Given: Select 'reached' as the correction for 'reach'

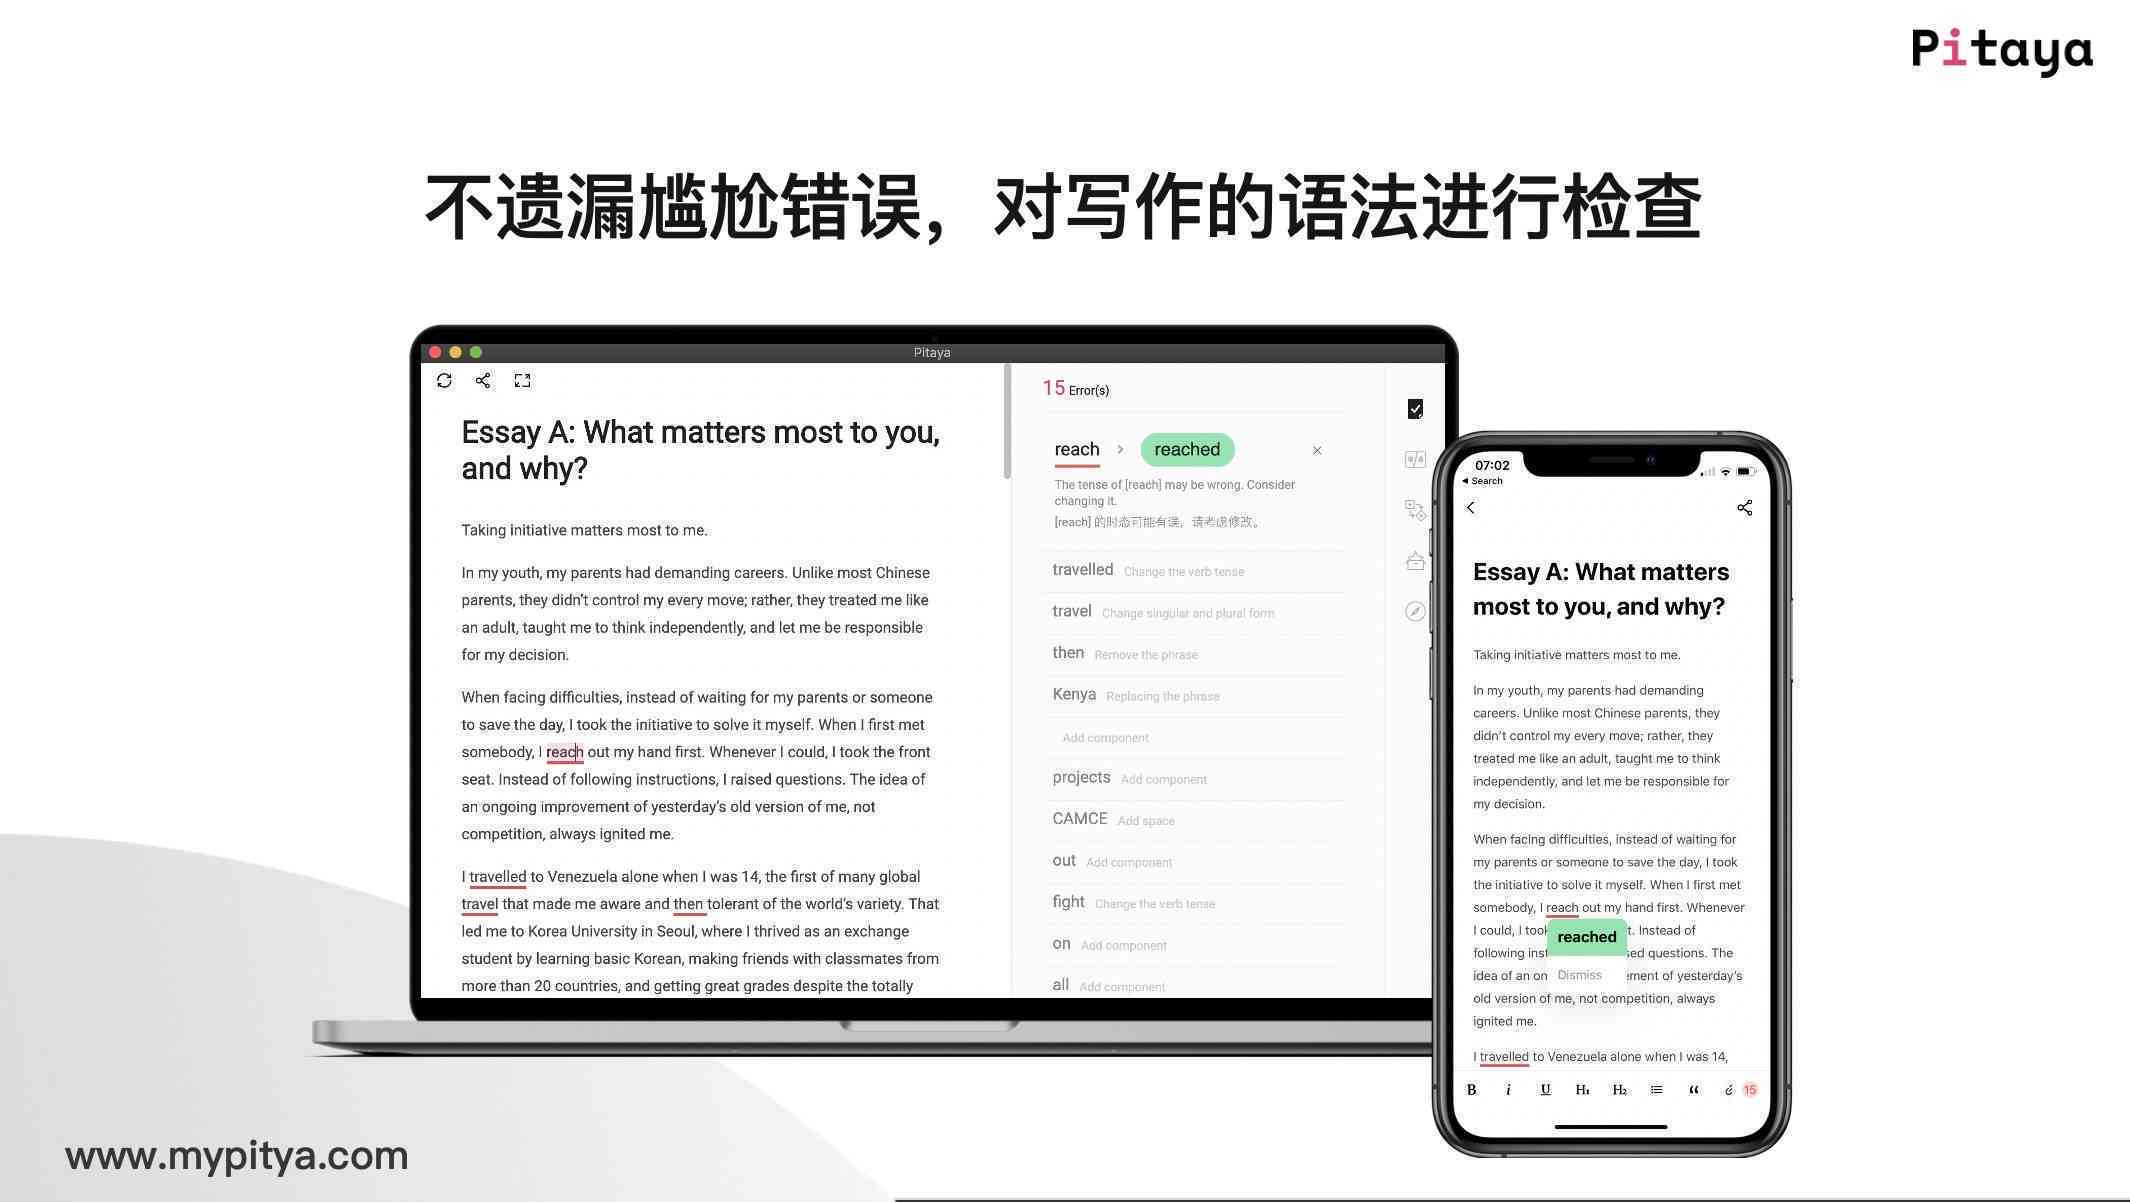Looking at the screenshot, I should coord(1186,449).
